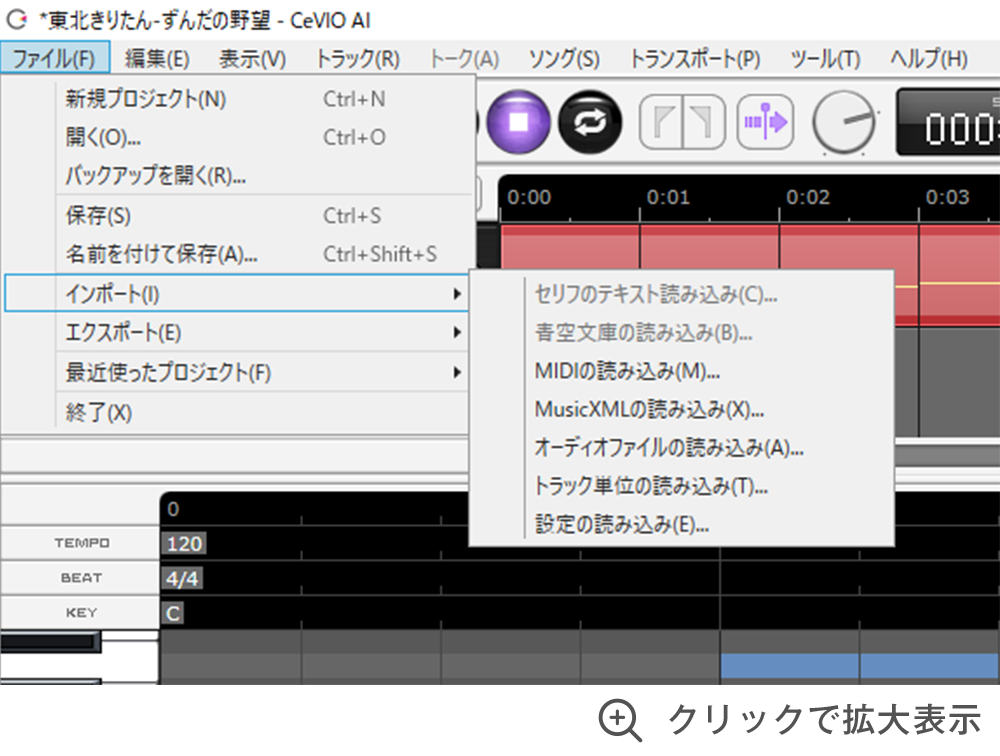Select トラック単位の読み込み(T)... import option
Screen dimensions: 1000x756
click(x=681, y=486)
